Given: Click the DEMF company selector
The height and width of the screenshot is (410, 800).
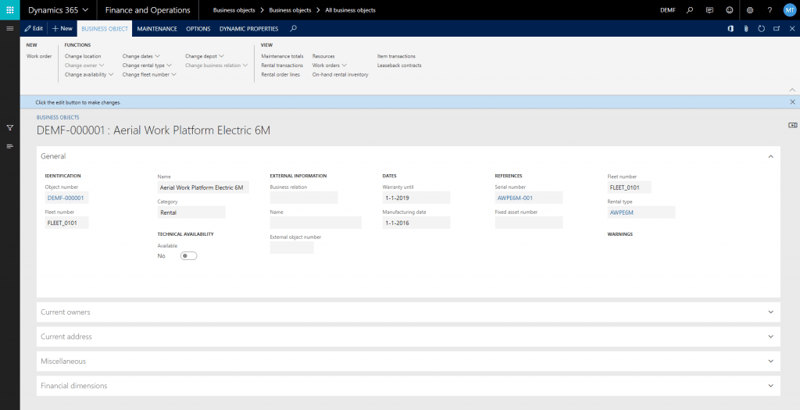Looking at the screenshot, I should [x=667, y=10].
